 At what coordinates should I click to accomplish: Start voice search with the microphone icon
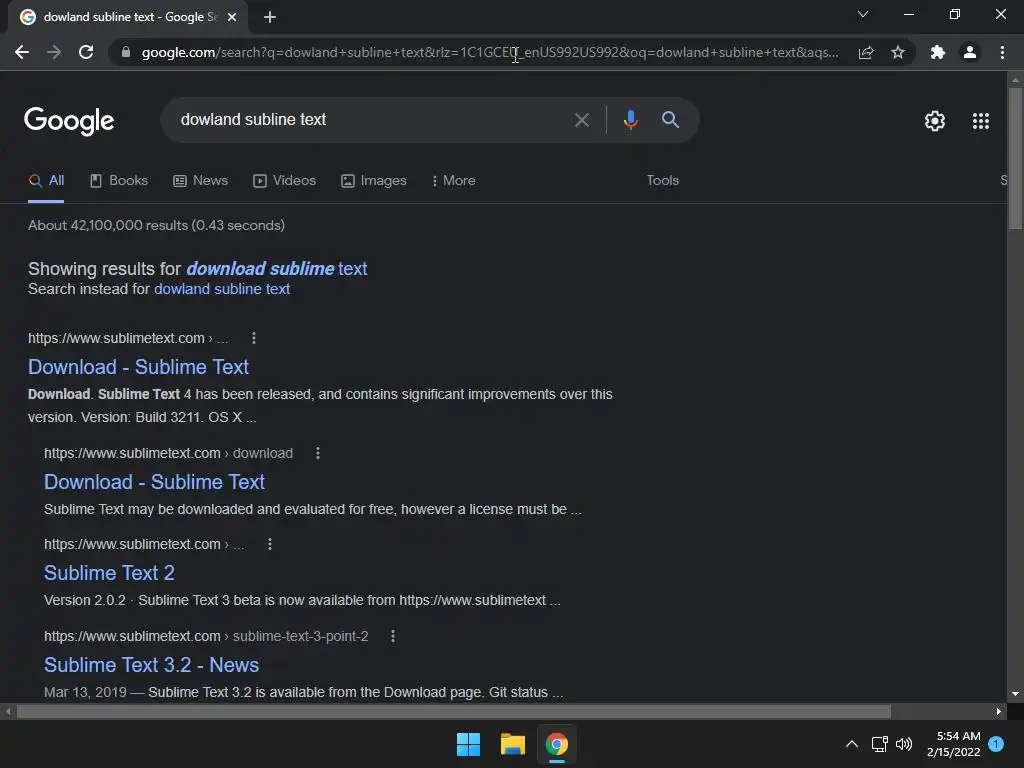630,120
